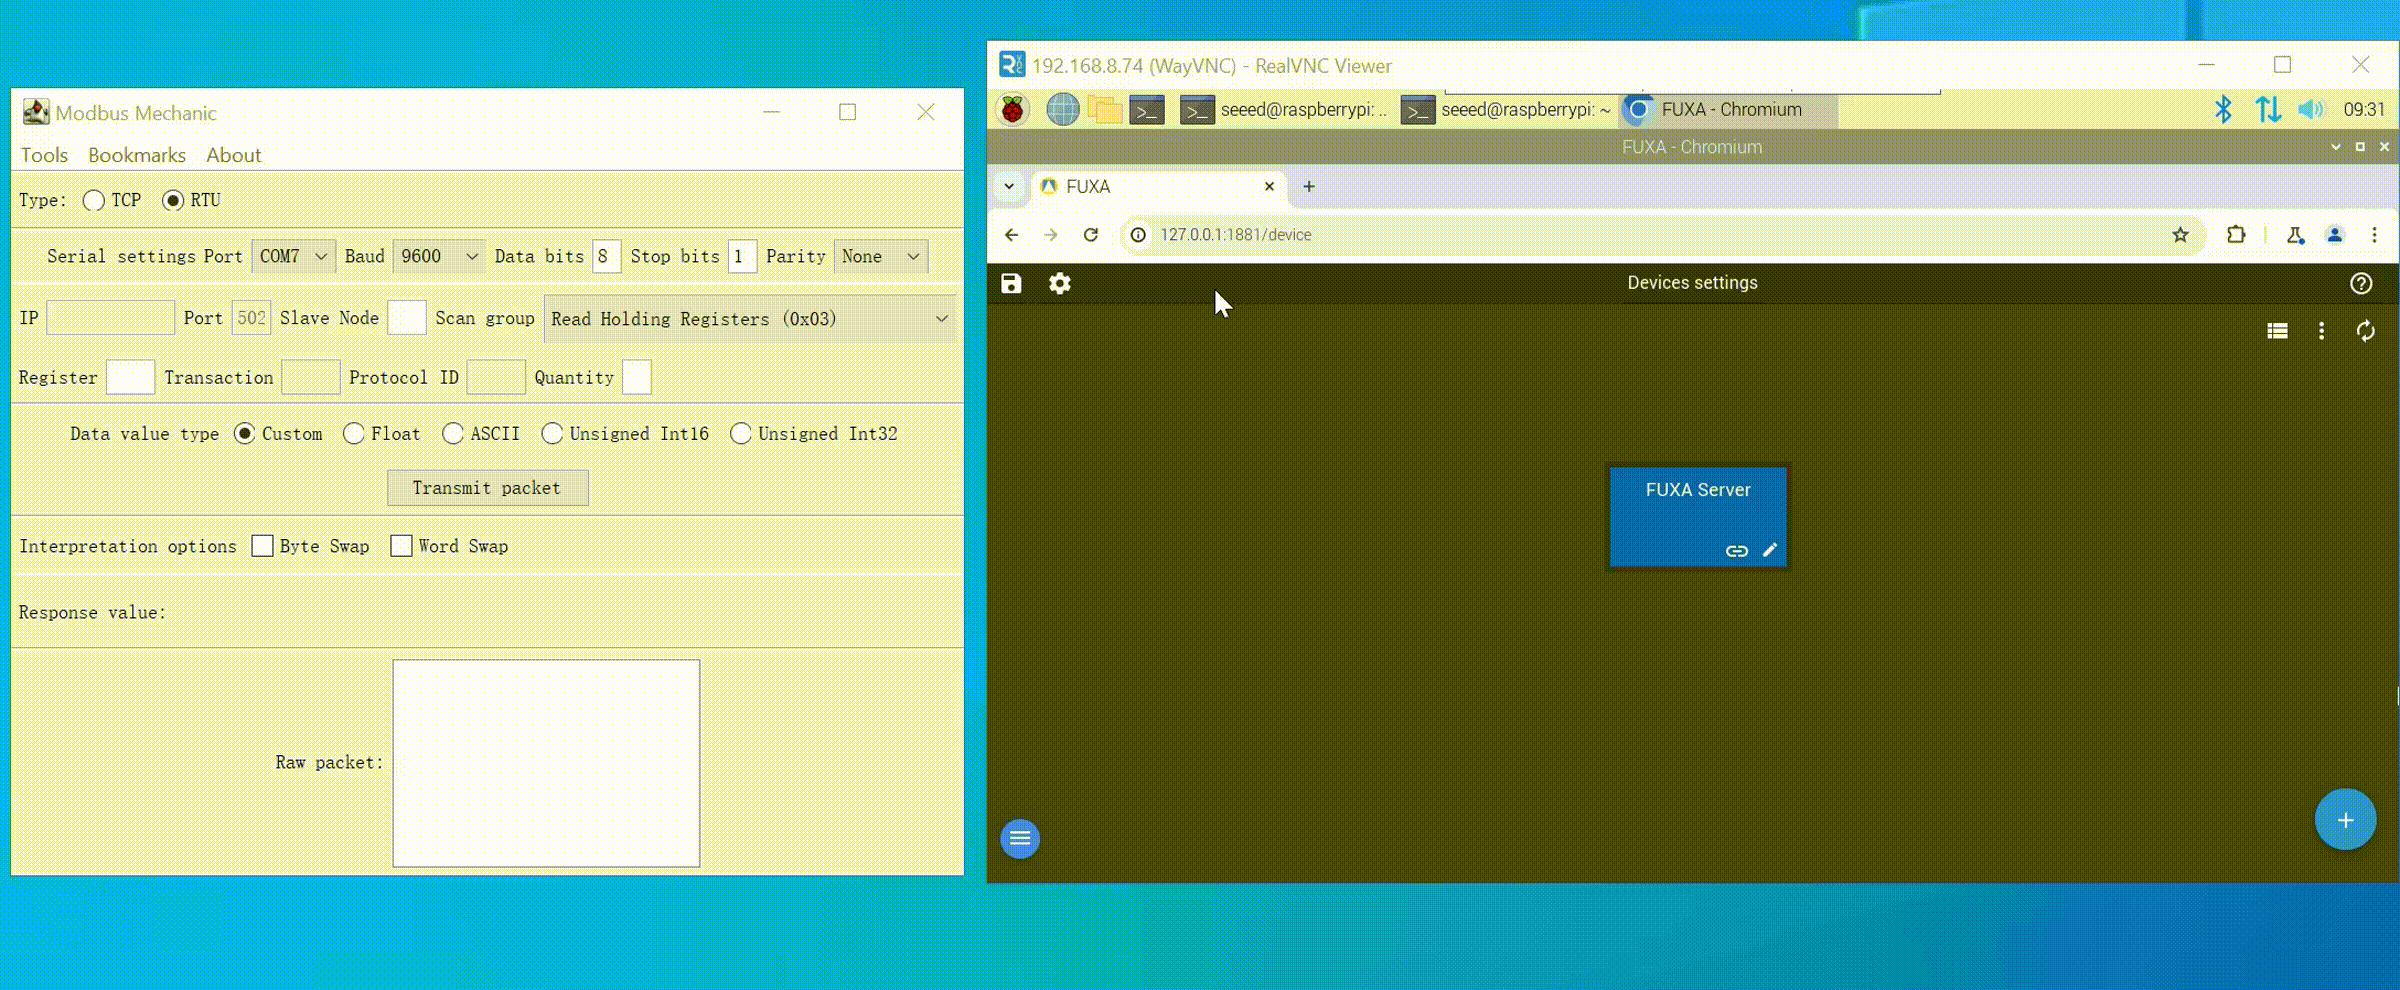
Task: Open the file manager folder icon in Pi panel
Action: click(1105, 110)
